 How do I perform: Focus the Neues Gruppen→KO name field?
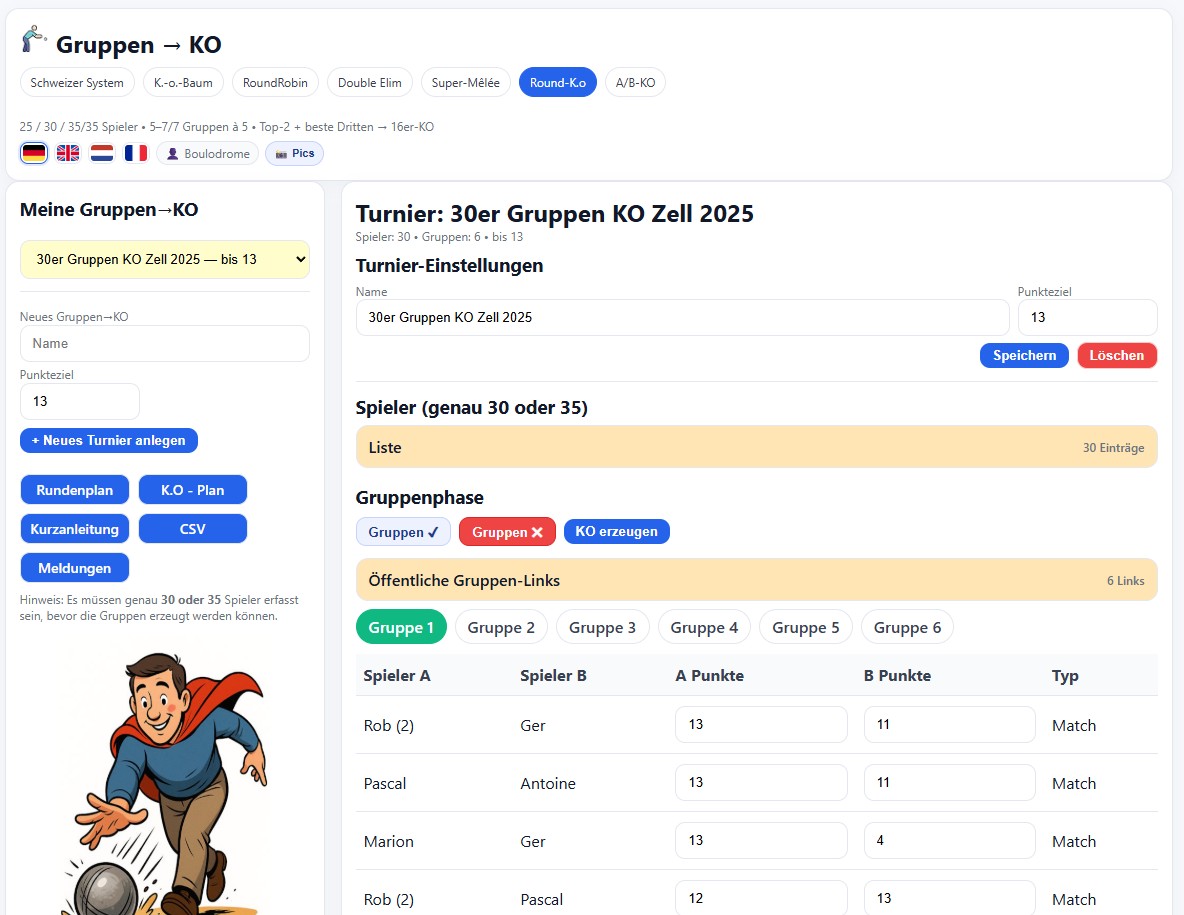pyautogui.click(x=165, y=343)
